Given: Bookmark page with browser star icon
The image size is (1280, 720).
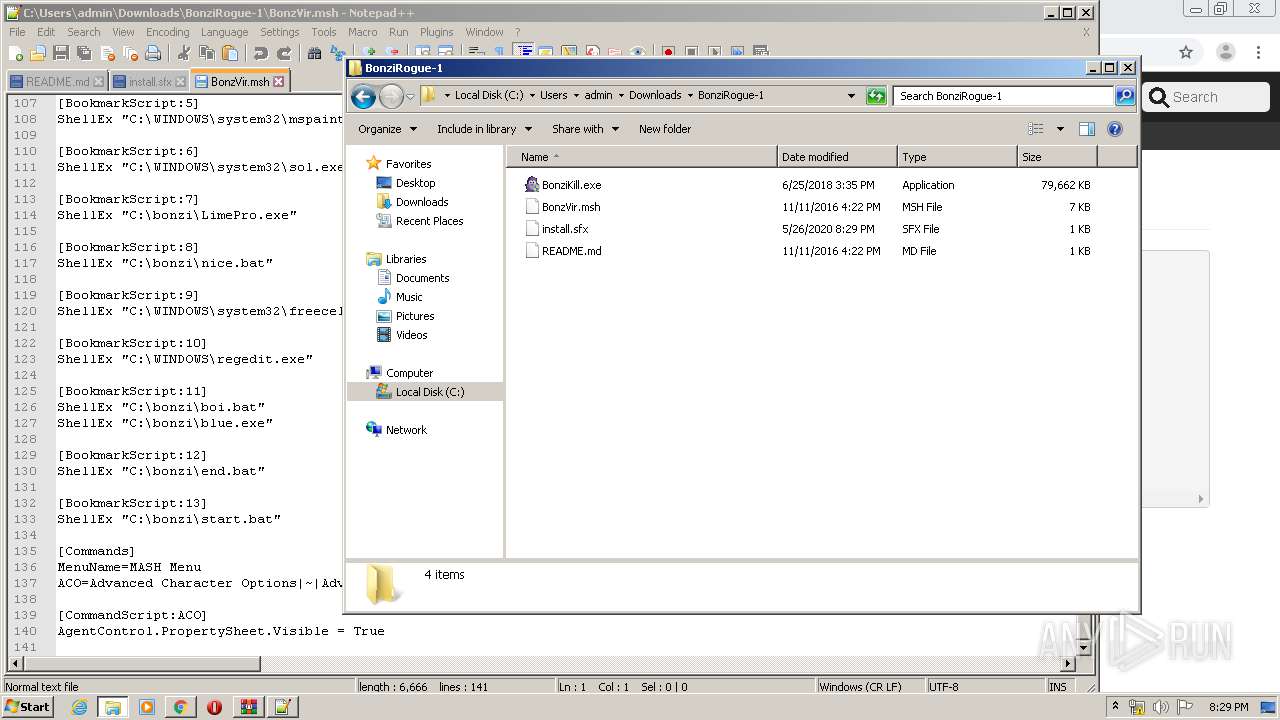Looking at the screenshot, I should coord(1186,52).
